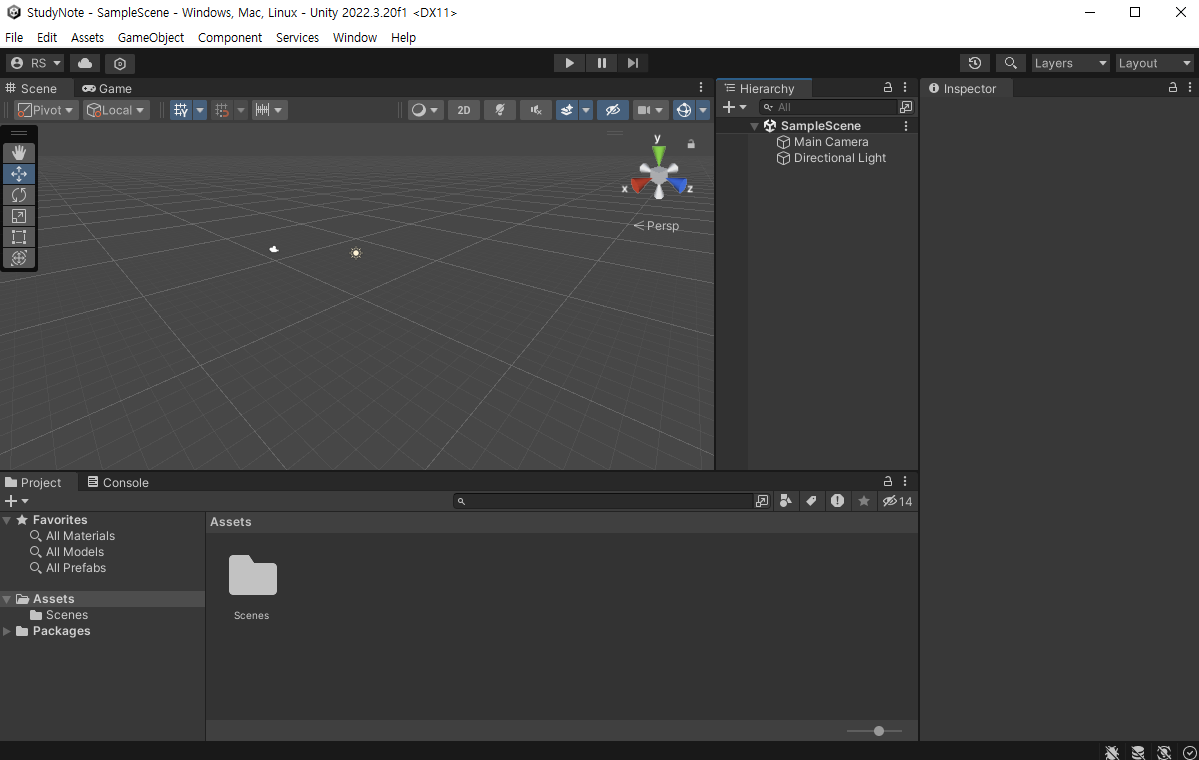Switch to the Console tab
The height and width of the screenshot is (760, 1199).
coord(118,482)
